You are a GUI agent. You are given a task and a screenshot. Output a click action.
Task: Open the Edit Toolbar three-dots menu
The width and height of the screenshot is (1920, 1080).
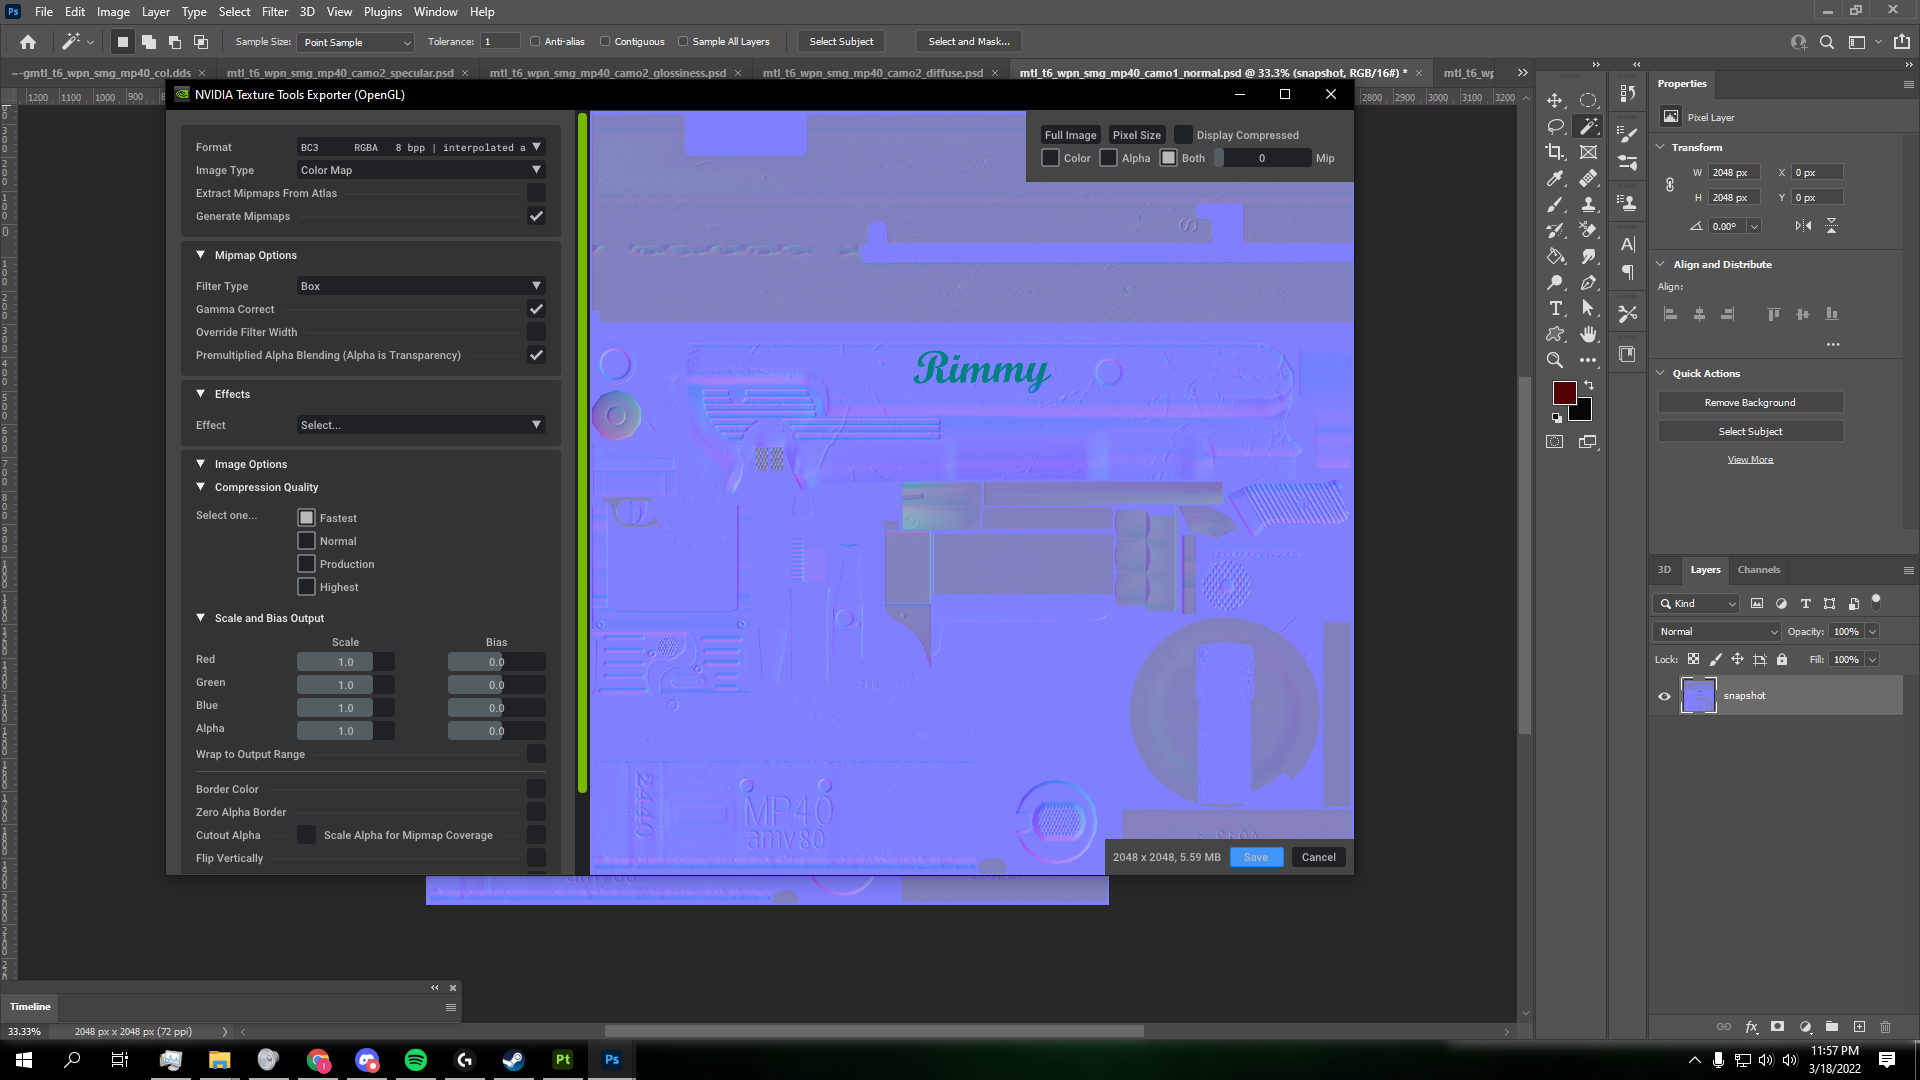[x=1588, y=360]
